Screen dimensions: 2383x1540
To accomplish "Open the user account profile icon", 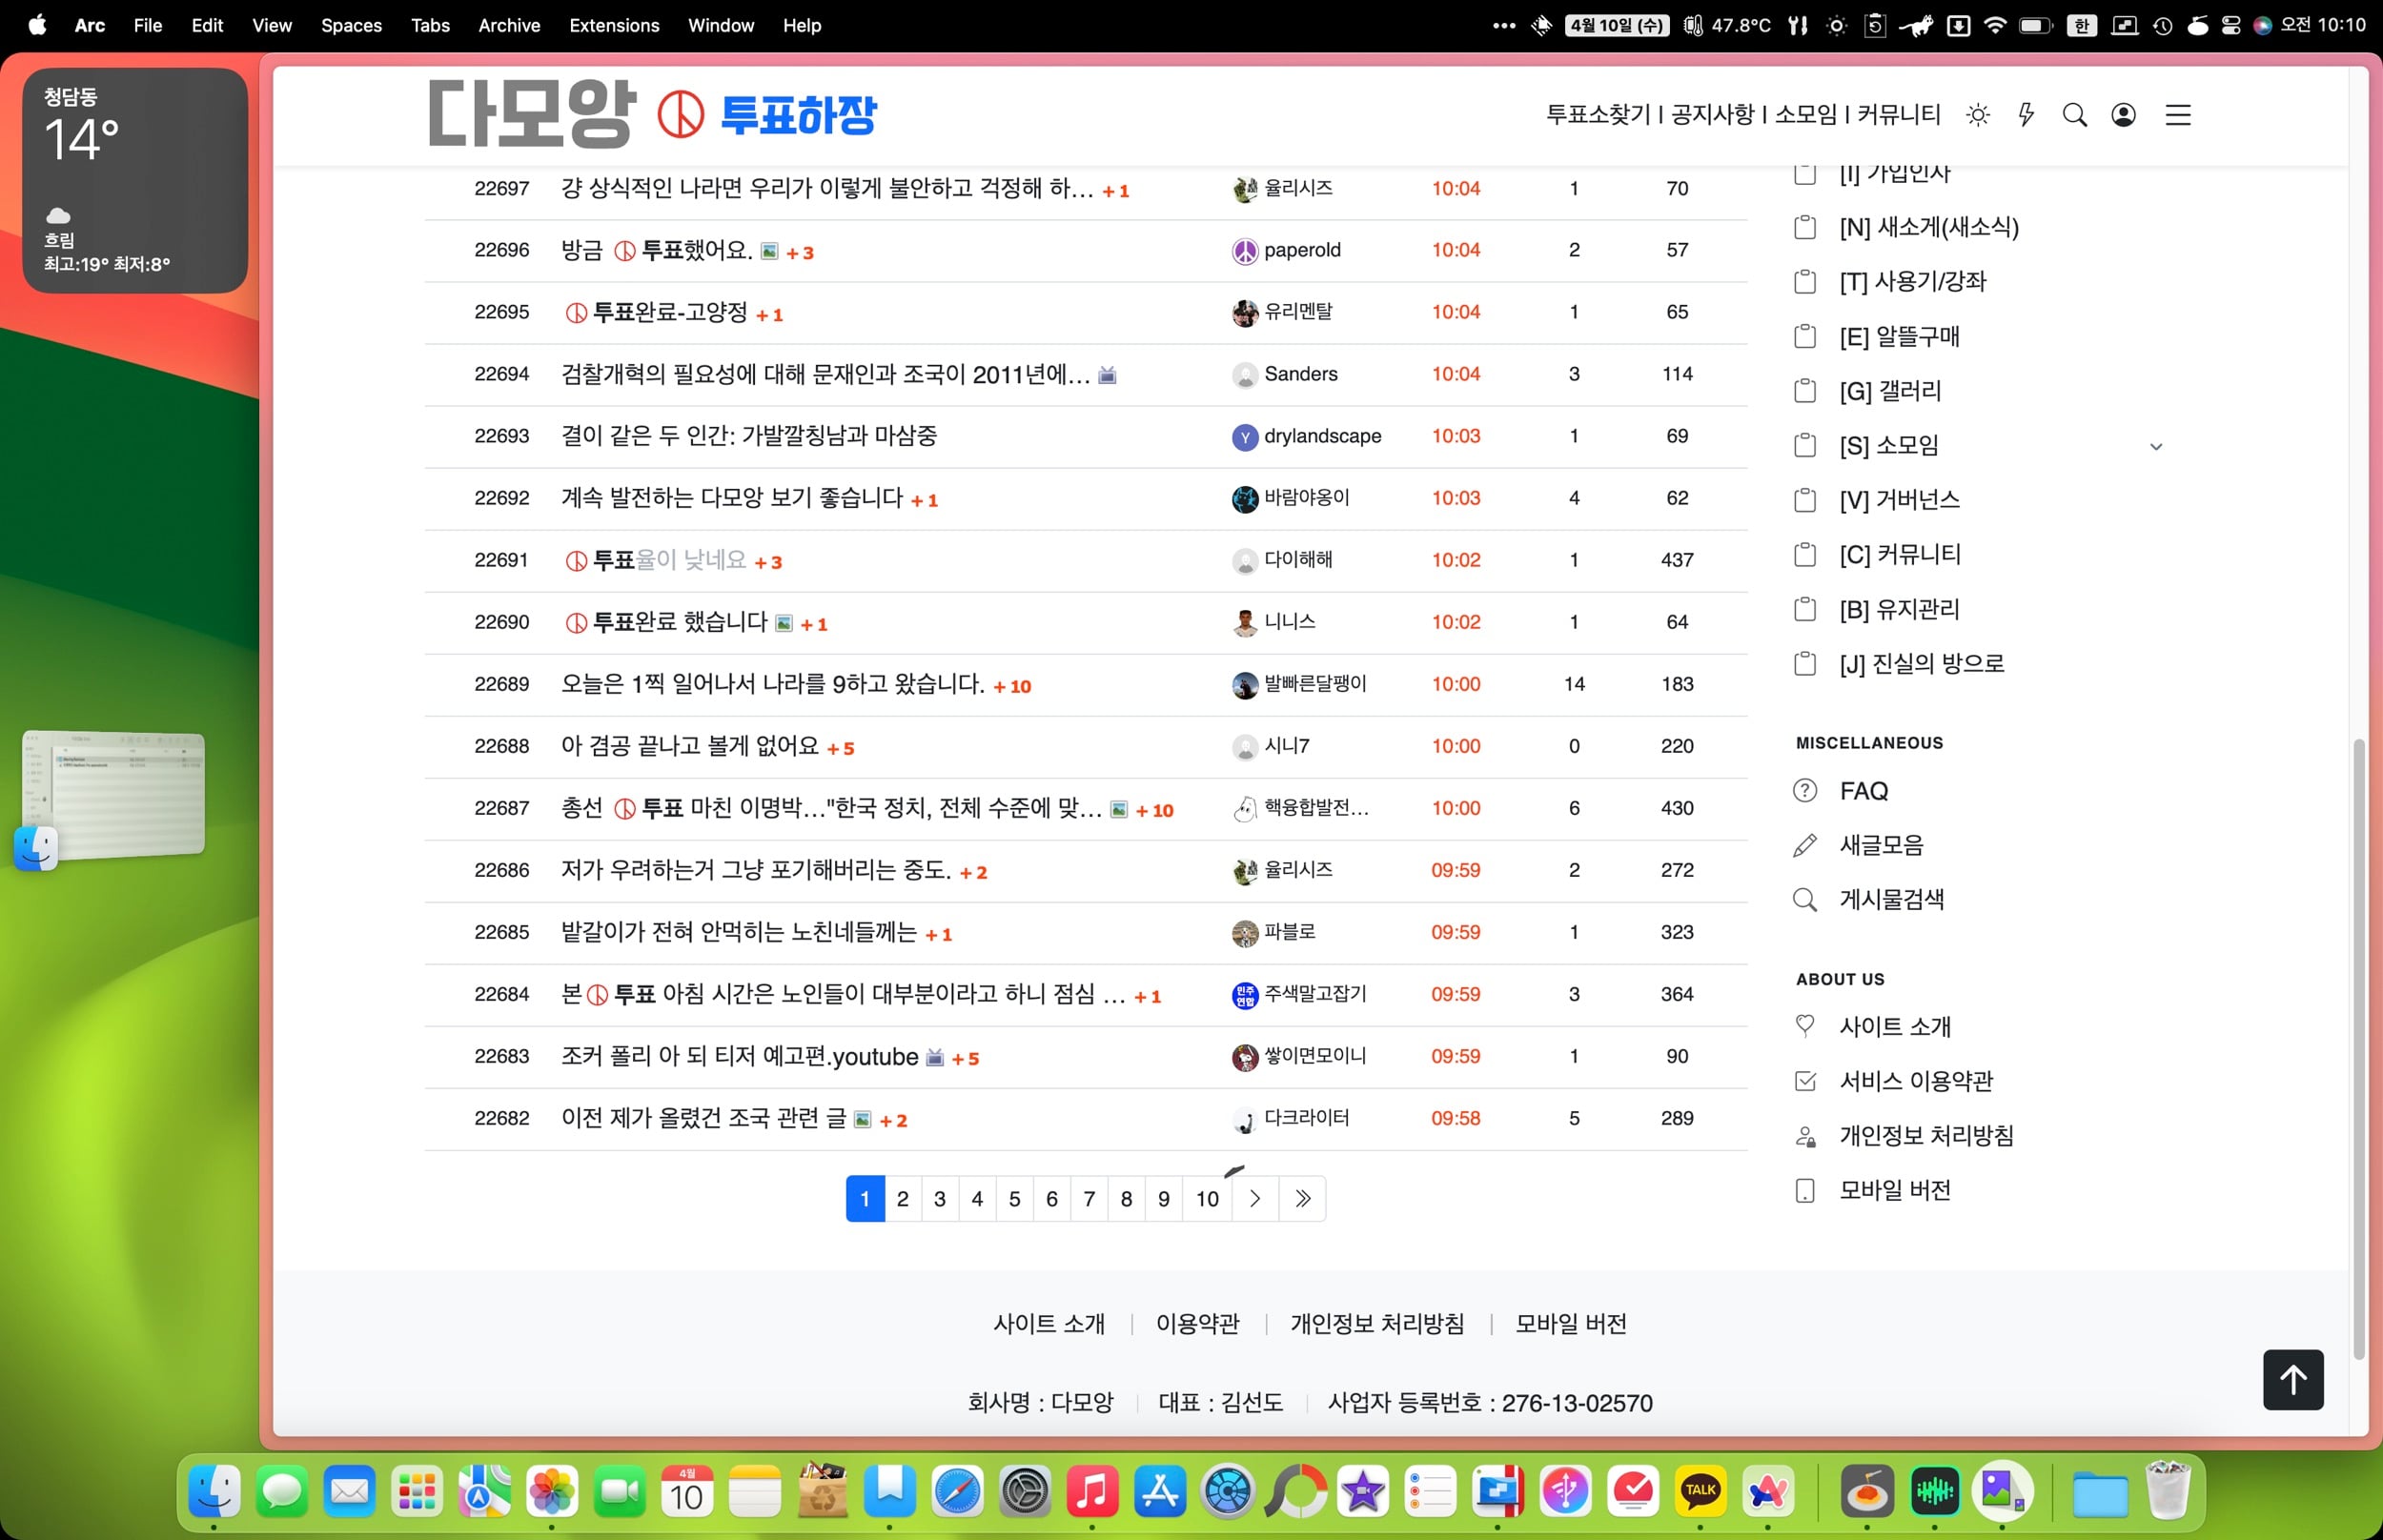I will point(2124,115).
